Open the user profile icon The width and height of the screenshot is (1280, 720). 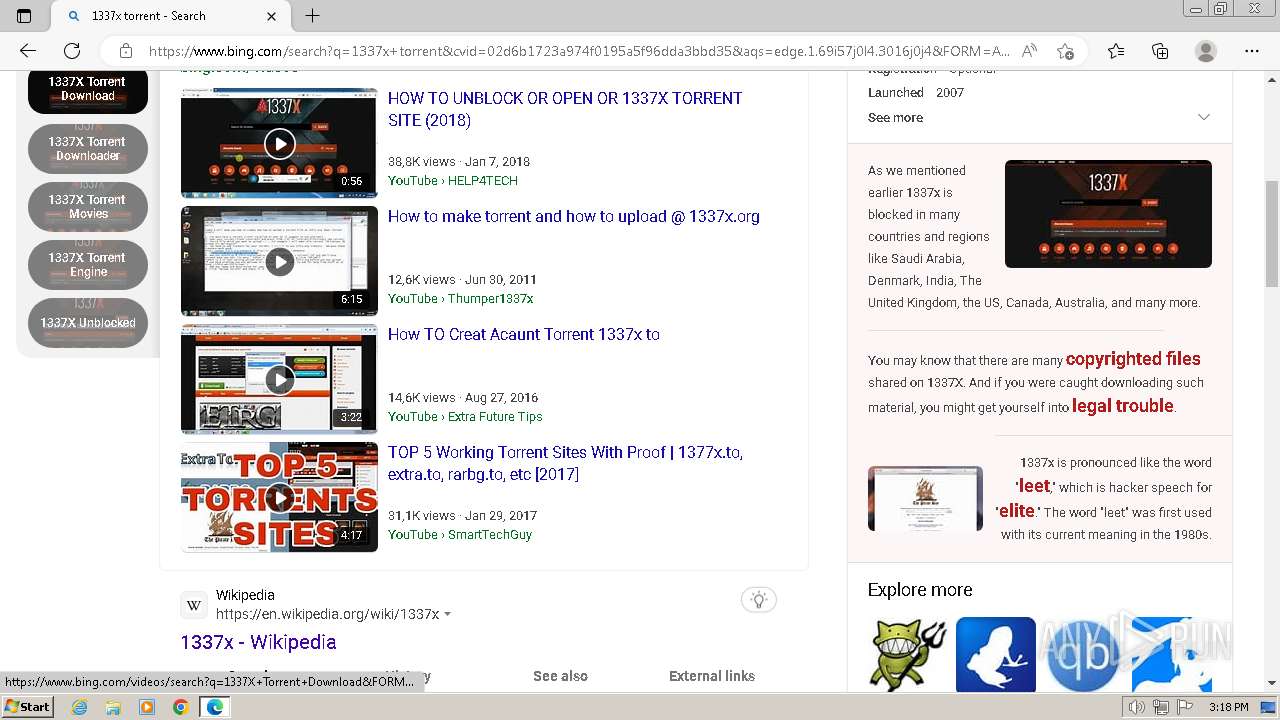tap(1206, 51)
